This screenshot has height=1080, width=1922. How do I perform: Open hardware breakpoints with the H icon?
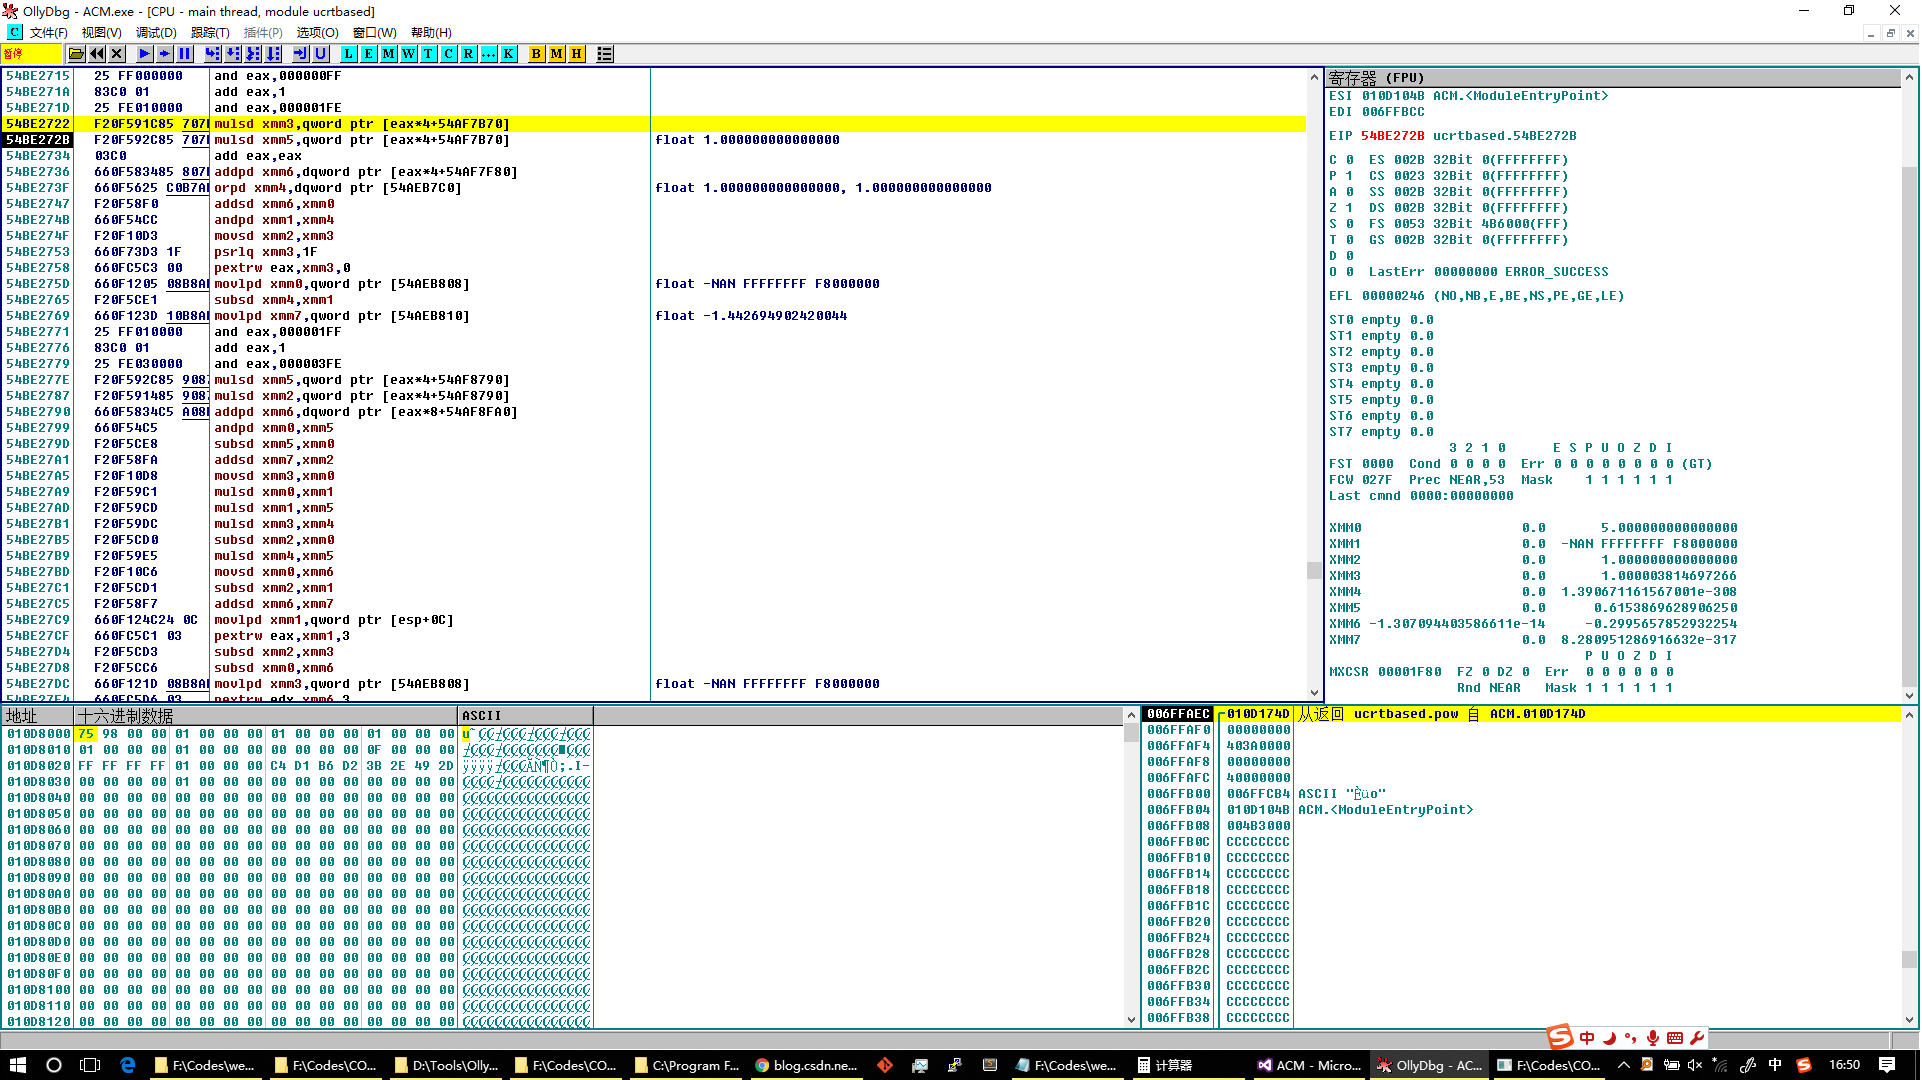pos(577,54)
